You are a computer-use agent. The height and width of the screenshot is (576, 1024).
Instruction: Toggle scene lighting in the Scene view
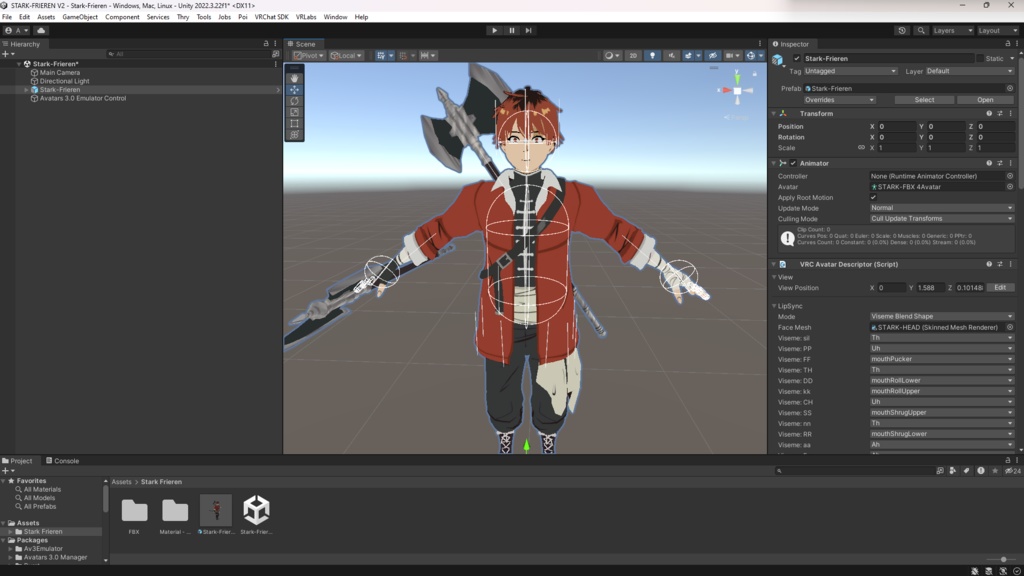coord(653,55)
